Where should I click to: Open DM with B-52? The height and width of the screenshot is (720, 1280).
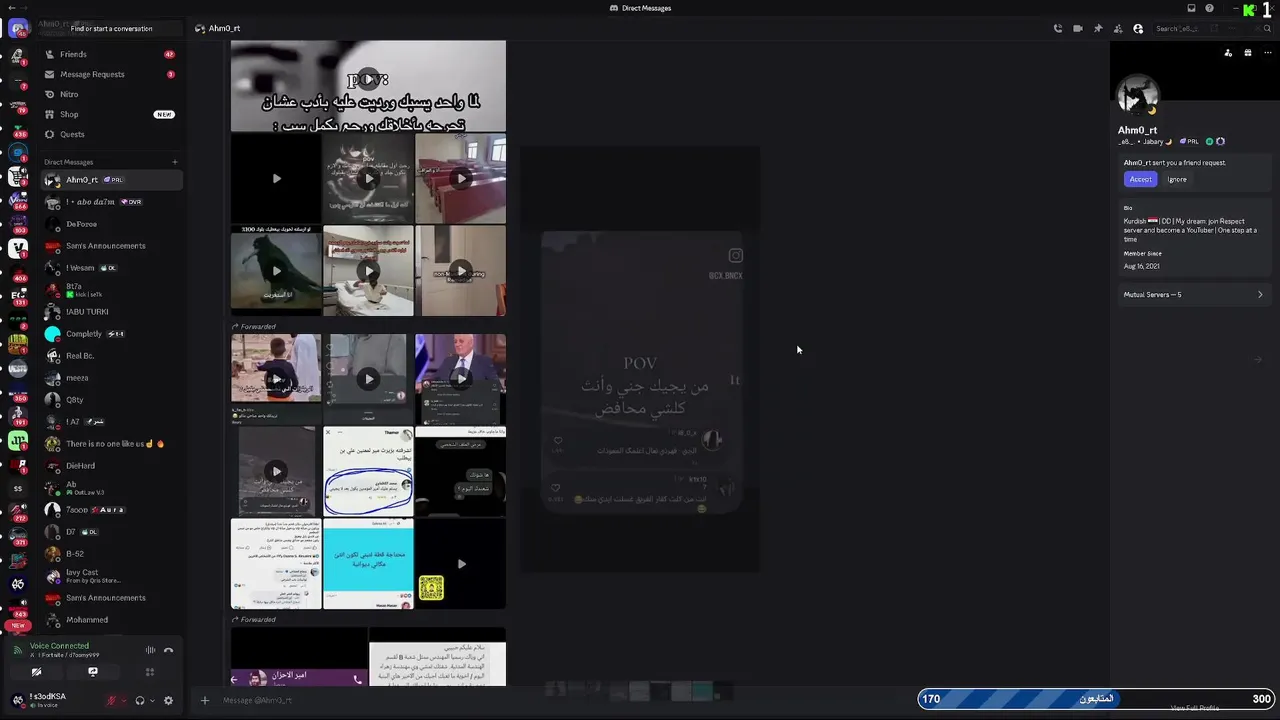pos(110,554)
